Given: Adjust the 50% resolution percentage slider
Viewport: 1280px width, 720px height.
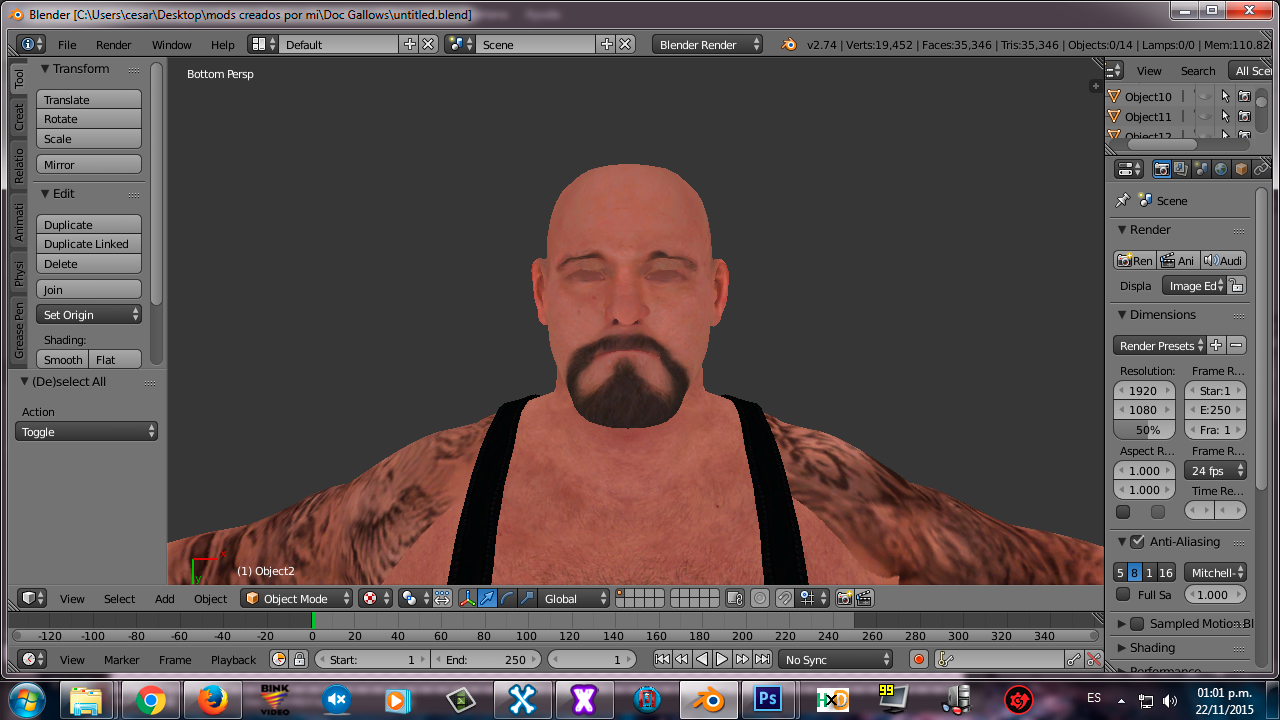Looking at the screenshot, I should coord(1145,430).
